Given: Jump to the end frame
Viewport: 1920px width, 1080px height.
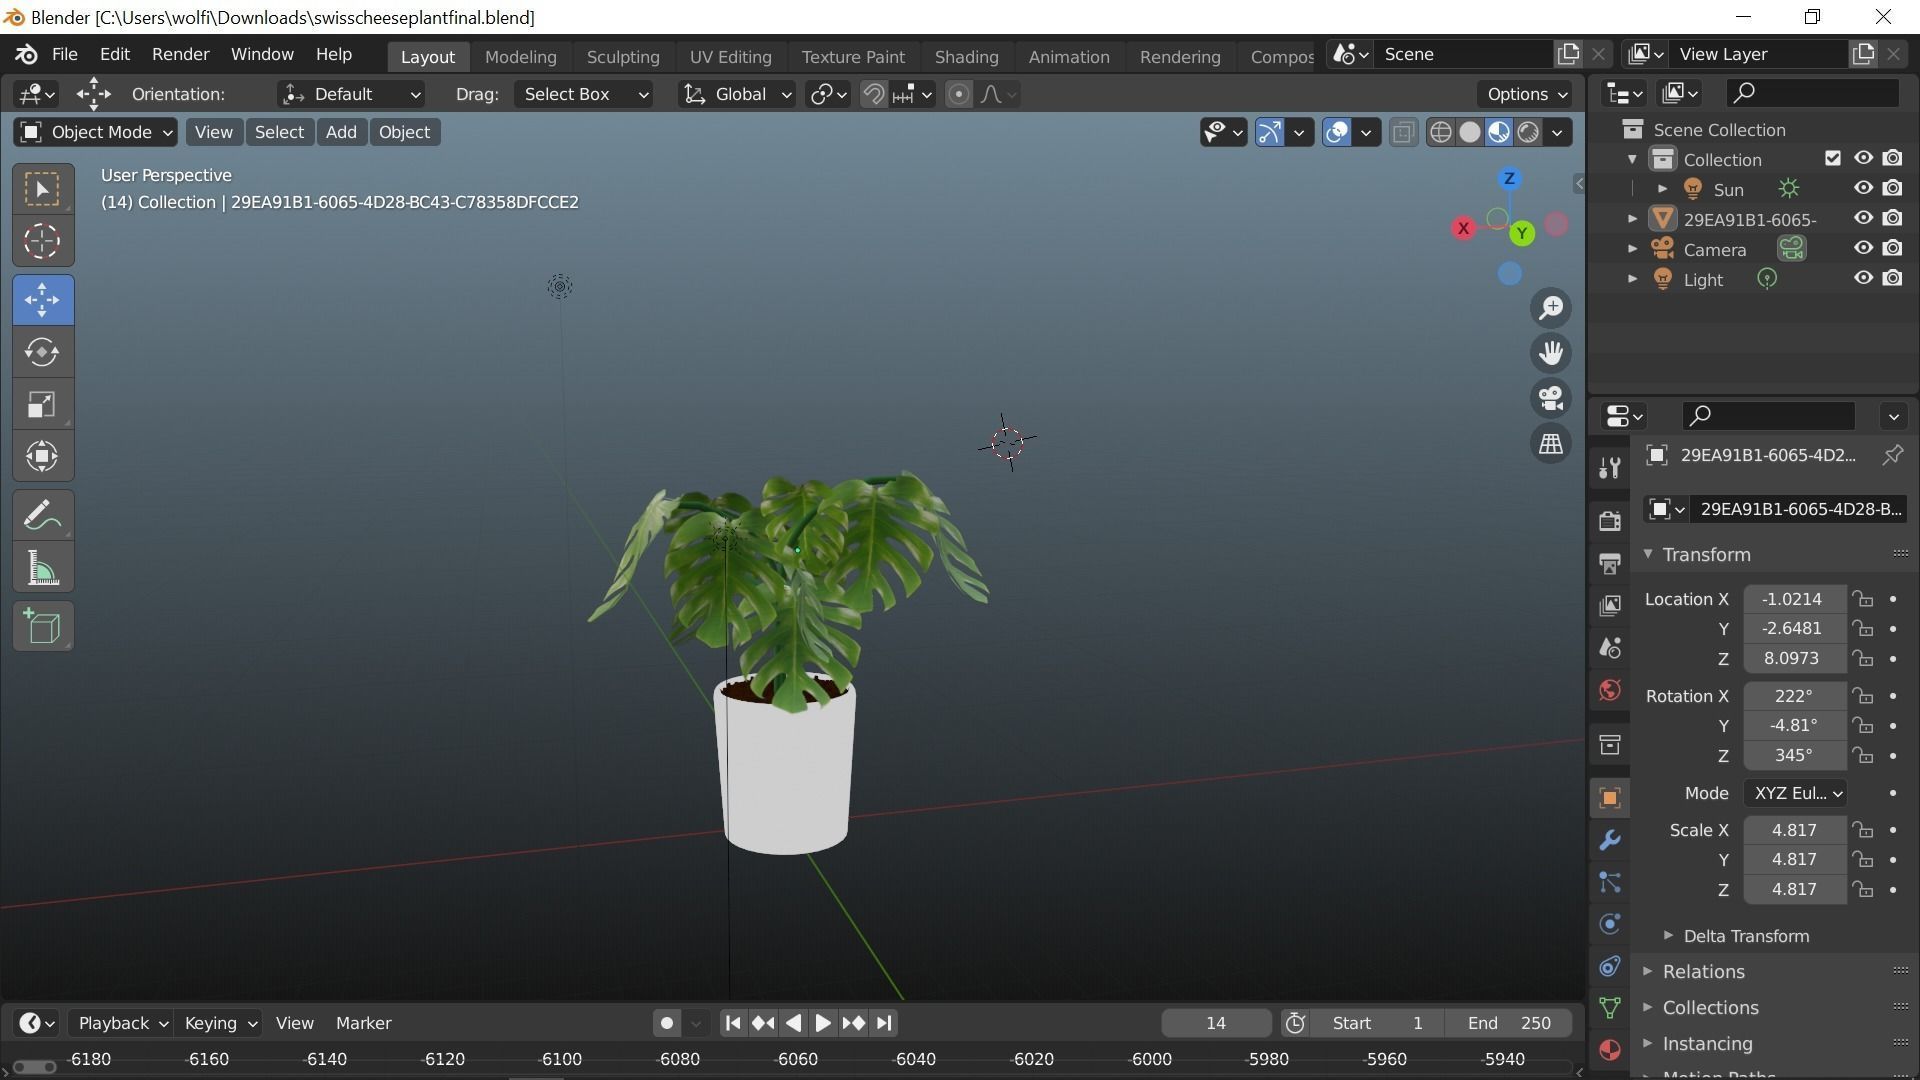Looking at the screenshot, I should pos(883,1023).
